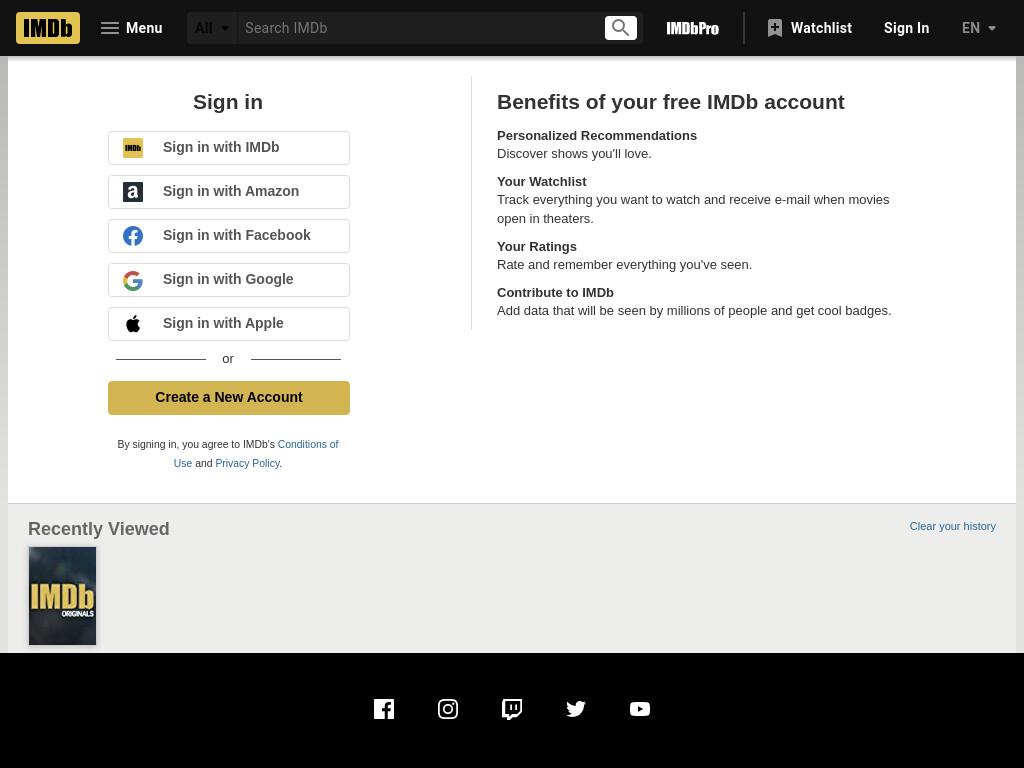Open IMDbPro from the header
The image size is (1024, 768).
pos(692,28)
